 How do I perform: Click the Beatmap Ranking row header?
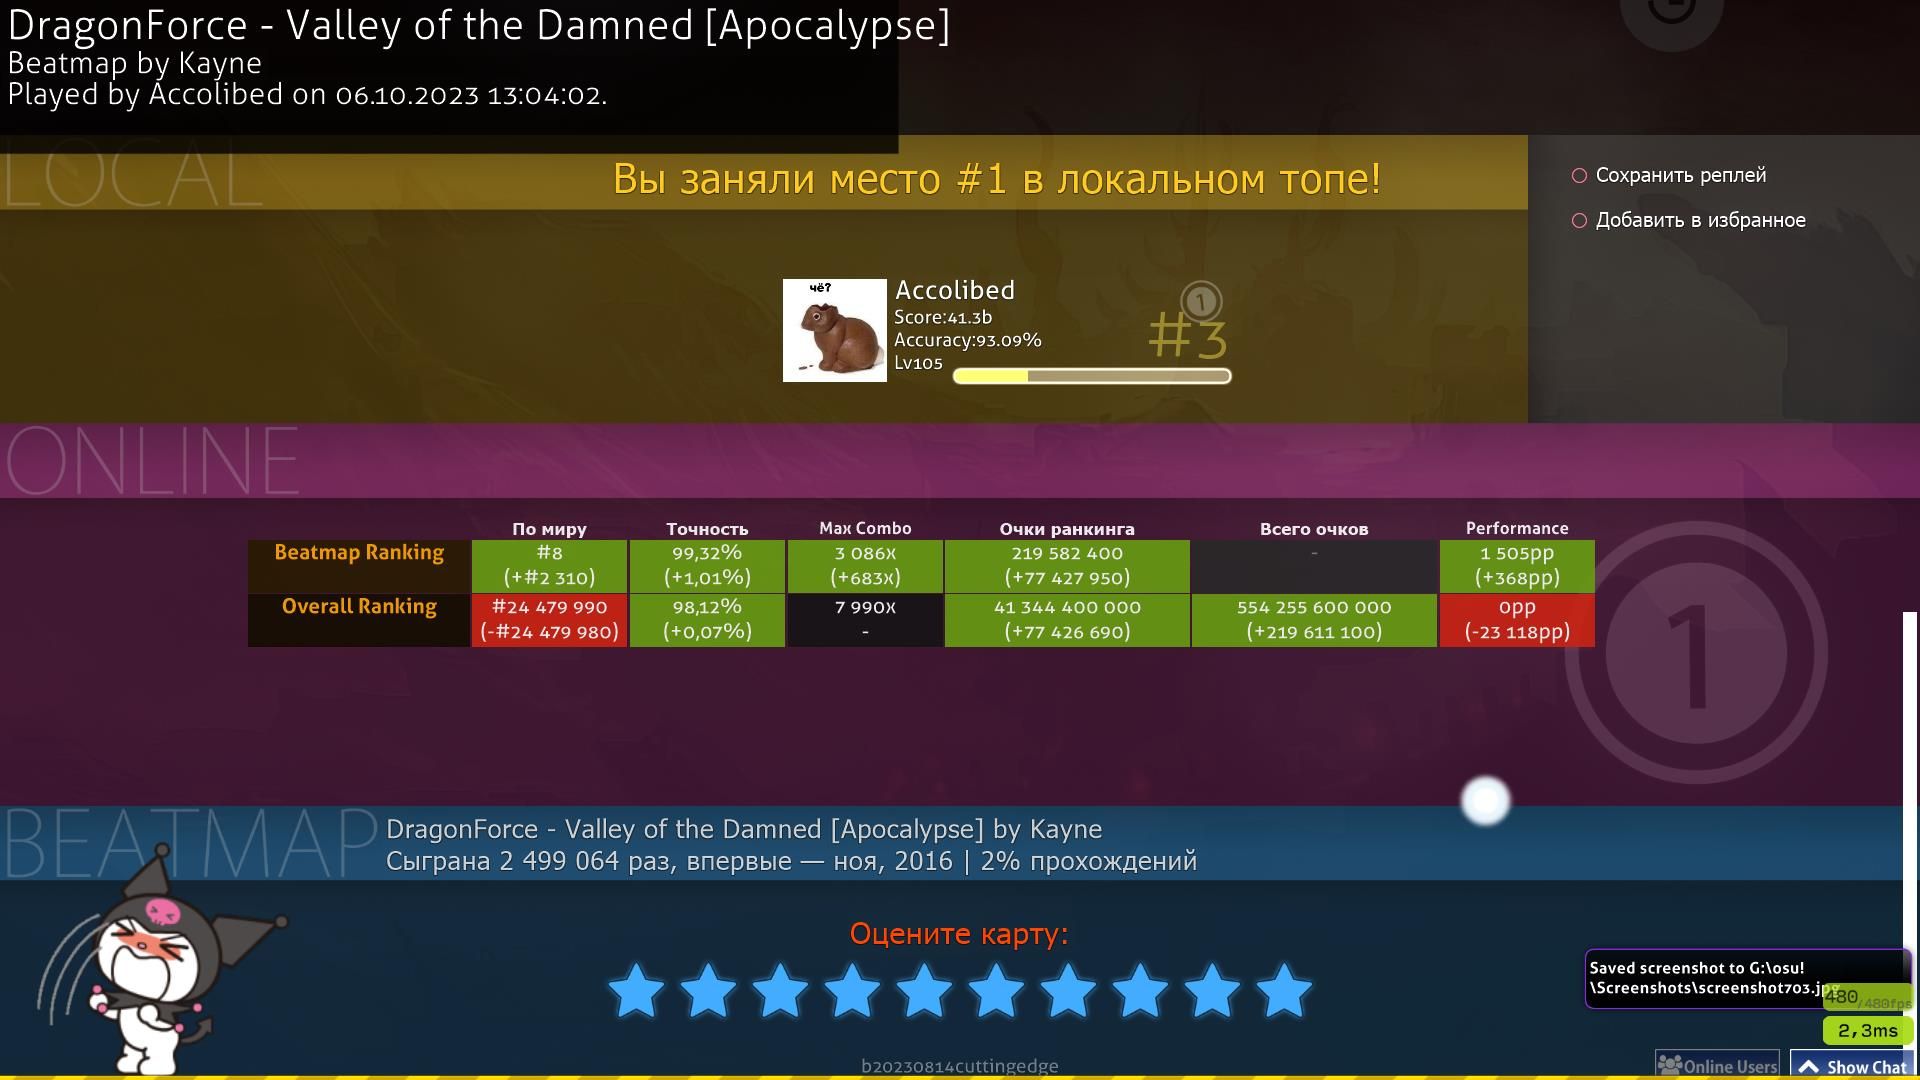coord(359,553)
